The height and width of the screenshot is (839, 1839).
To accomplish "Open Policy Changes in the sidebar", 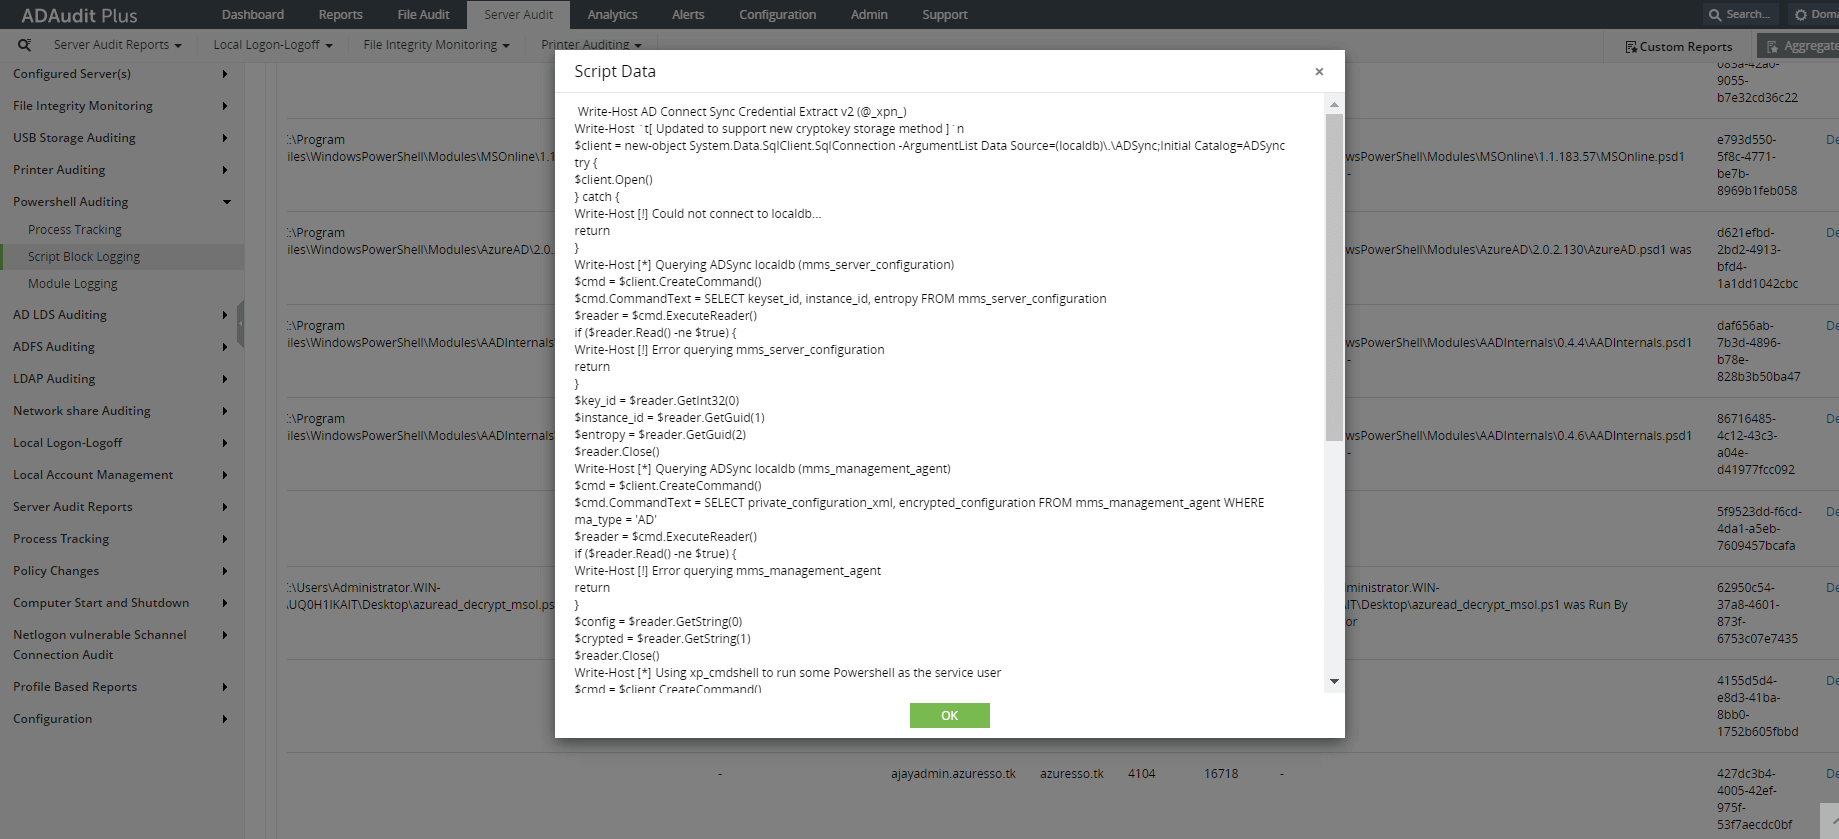I will (56, 571).
